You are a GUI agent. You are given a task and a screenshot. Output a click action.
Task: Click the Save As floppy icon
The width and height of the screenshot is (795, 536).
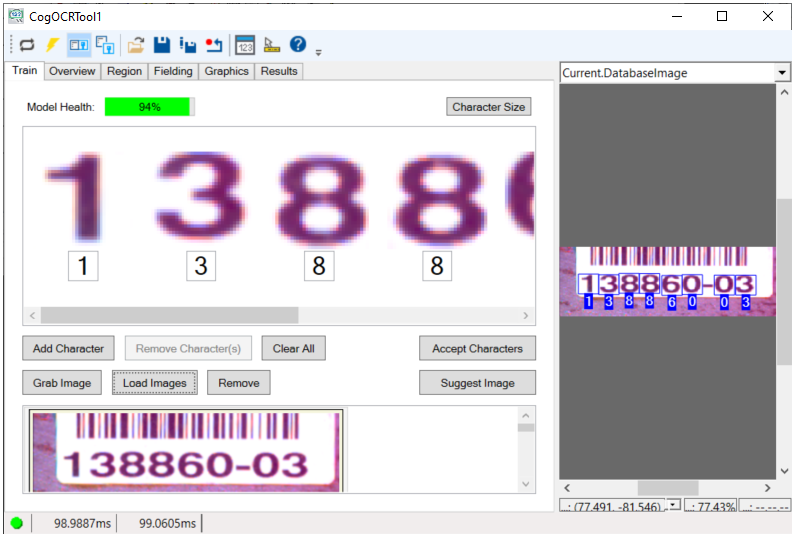point(188,45)
